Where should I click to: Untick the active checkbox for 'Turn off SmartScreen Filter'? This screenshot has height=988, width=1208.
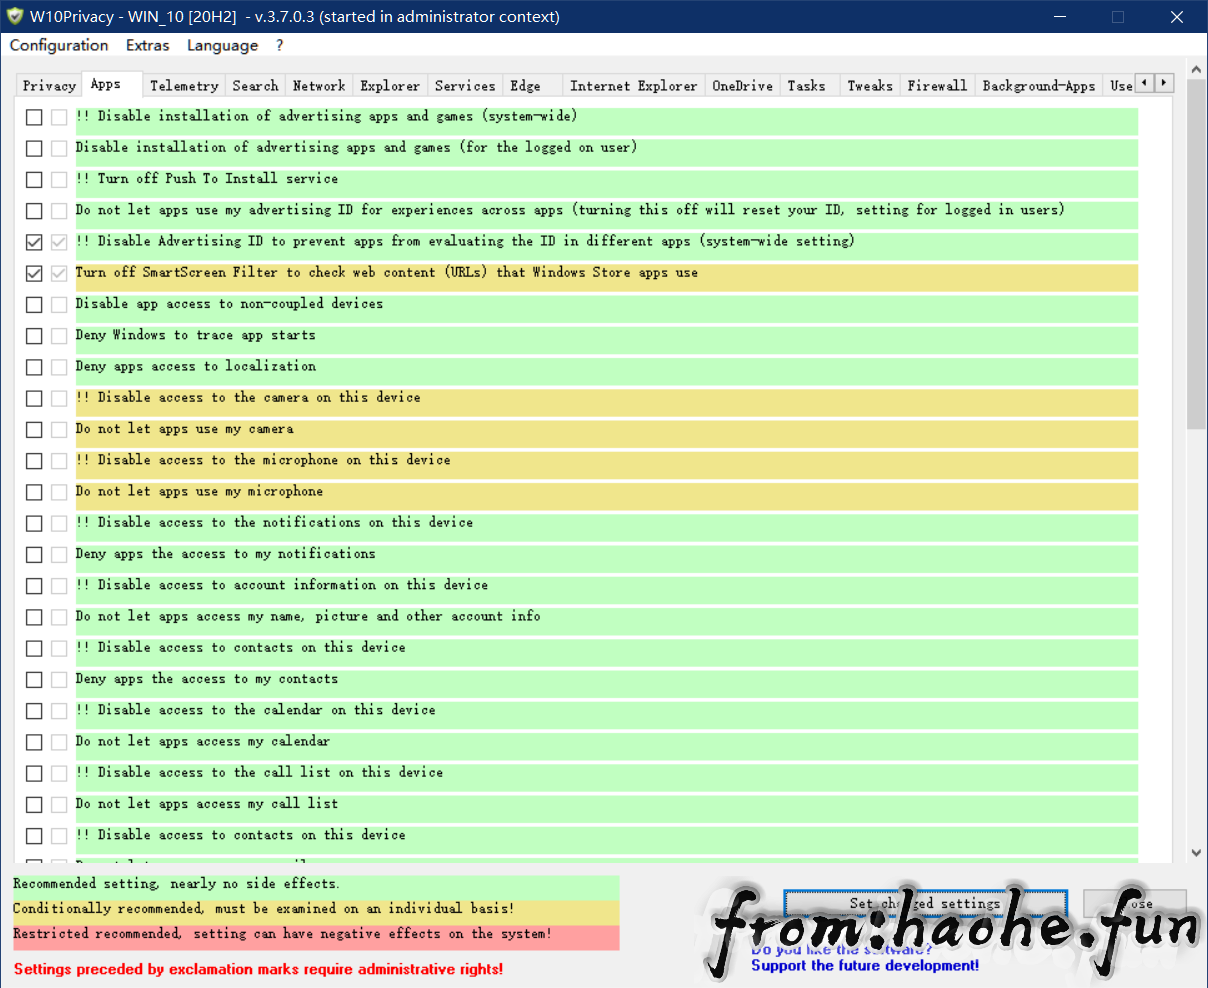34,273
